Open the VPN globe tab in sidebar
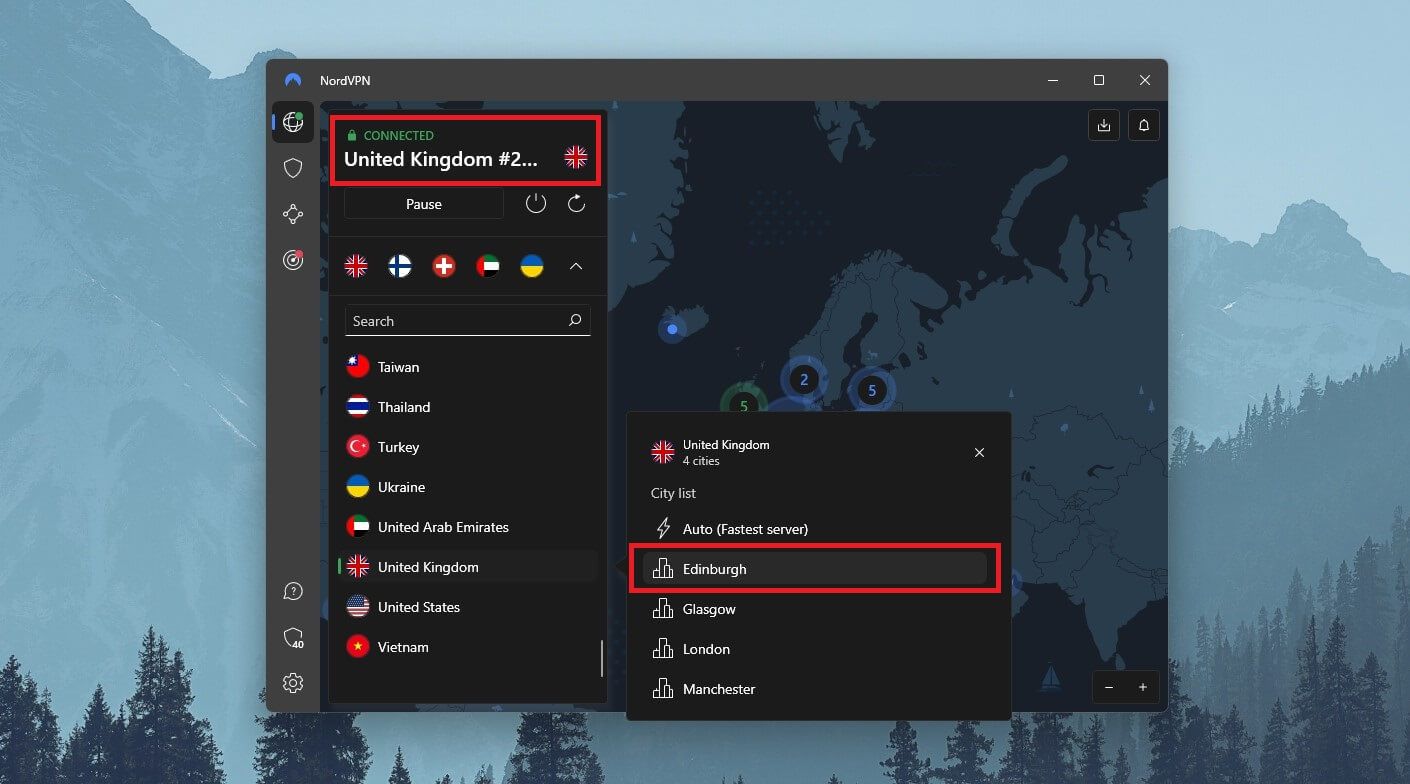Viewport: 1410px width, 784px height. click(x=293, y=122)
